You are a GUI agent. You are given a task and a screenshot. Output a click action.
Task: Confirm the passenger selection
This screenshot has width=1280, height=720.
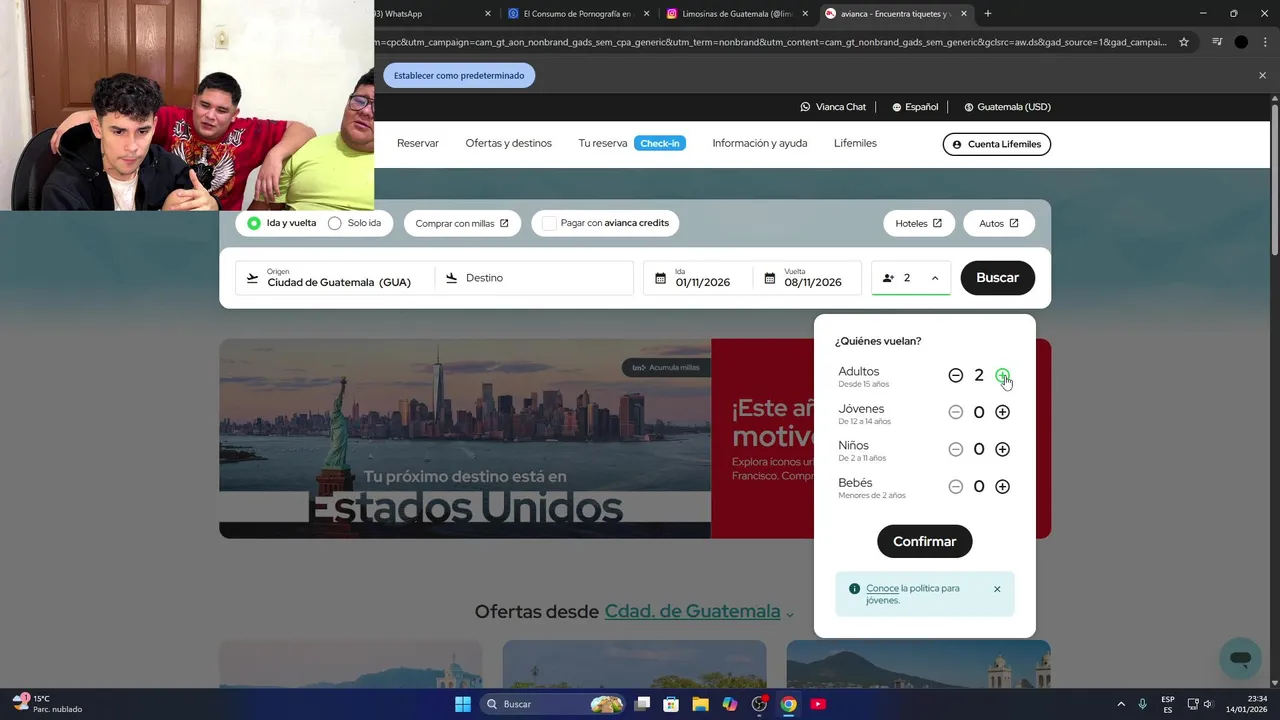pos(924,541)
